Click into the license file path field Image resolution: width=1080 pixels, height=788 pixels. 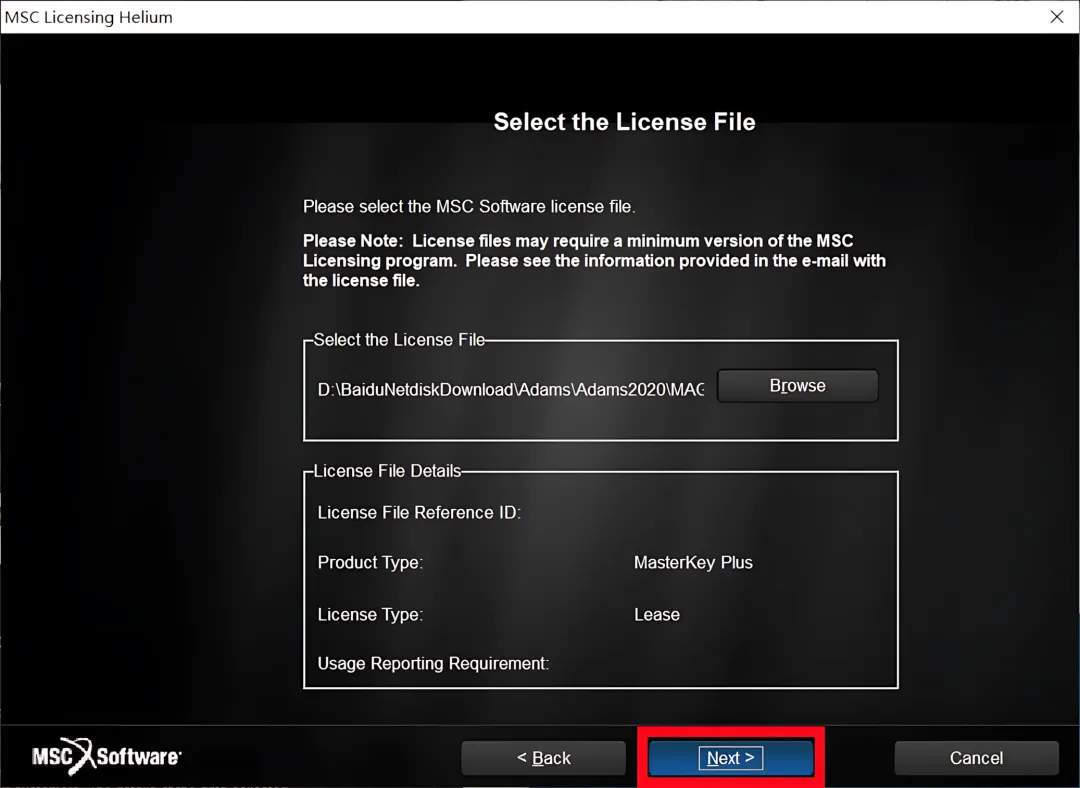pos(510,390)
